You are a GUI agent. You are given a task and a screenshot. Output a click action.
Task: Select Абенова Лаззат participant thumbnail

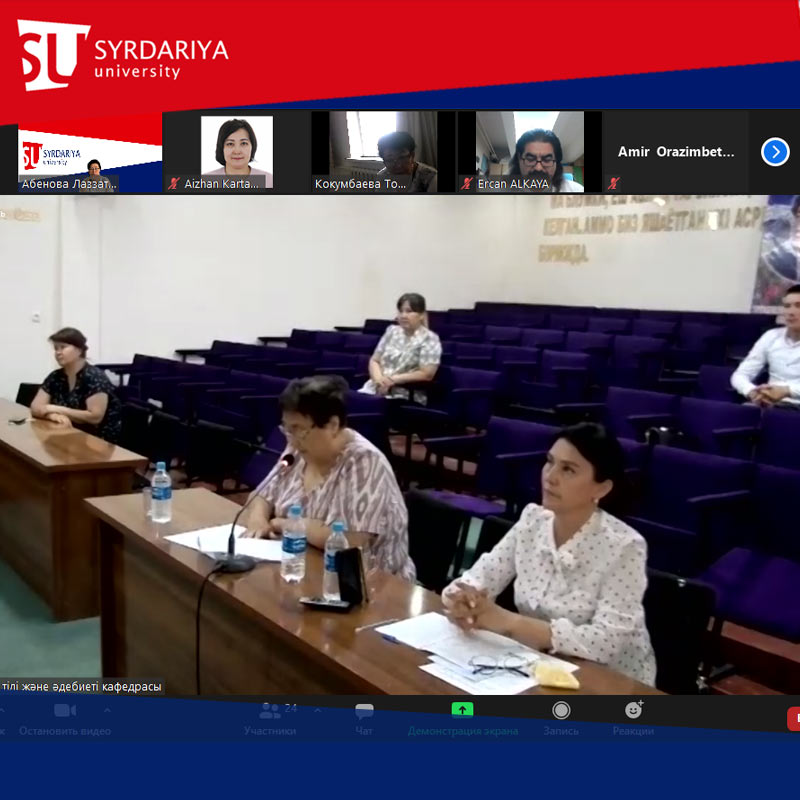coord(90,152)
